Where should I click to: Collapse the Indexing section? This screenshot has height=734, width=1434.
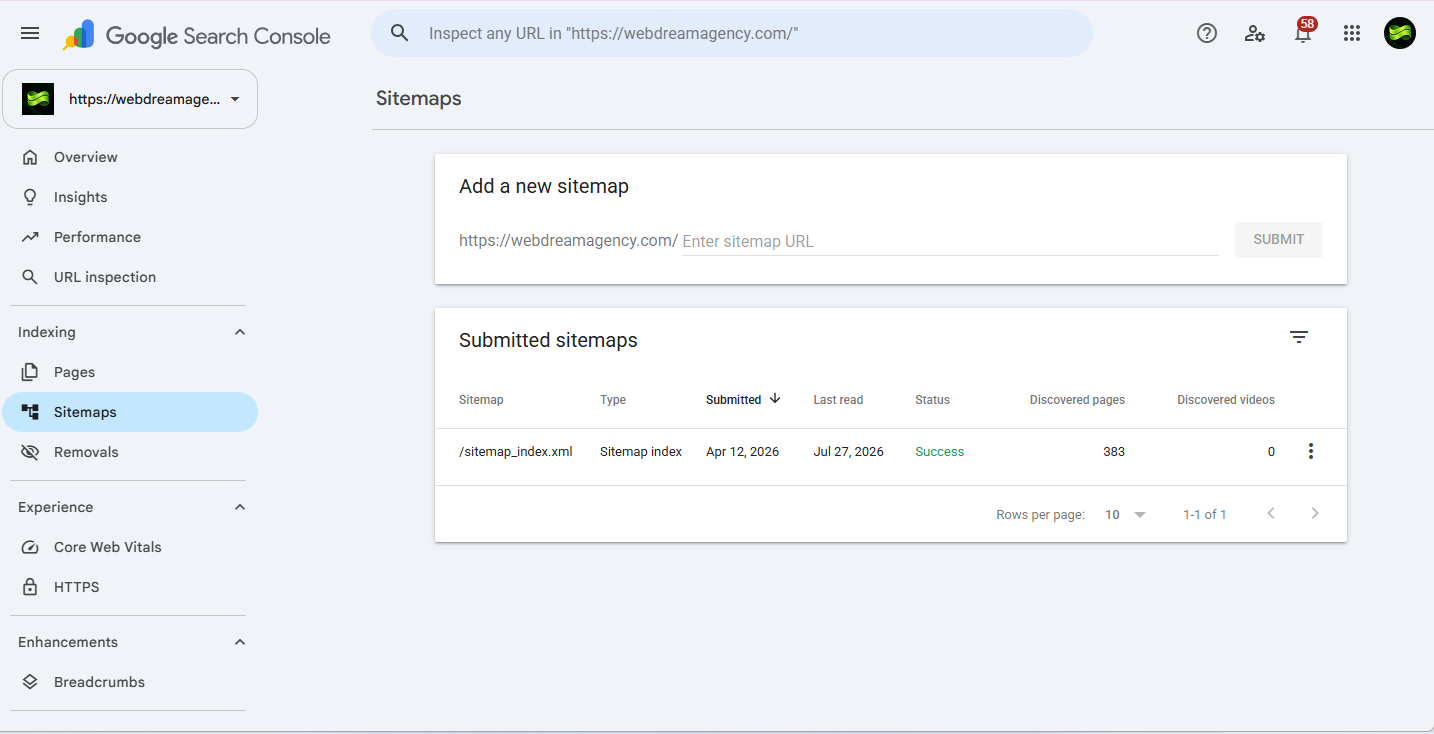click(240, 332)
